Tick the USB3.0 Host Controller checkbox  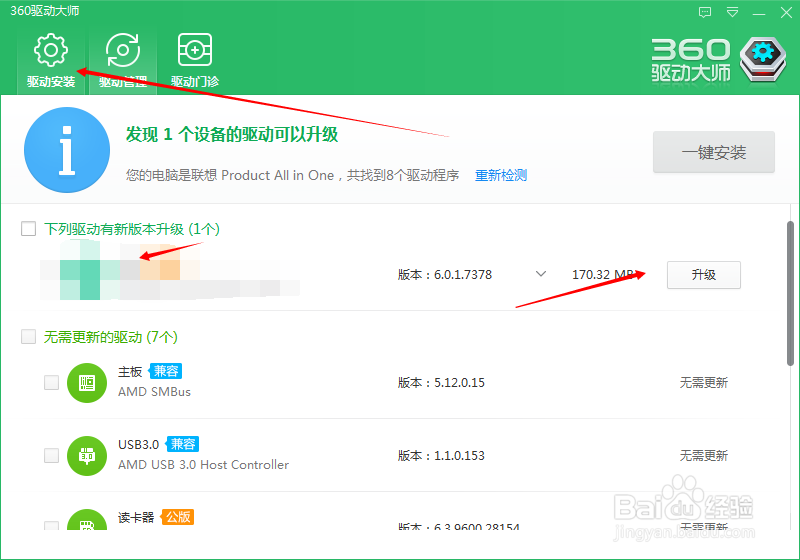(x=52, y=455)
